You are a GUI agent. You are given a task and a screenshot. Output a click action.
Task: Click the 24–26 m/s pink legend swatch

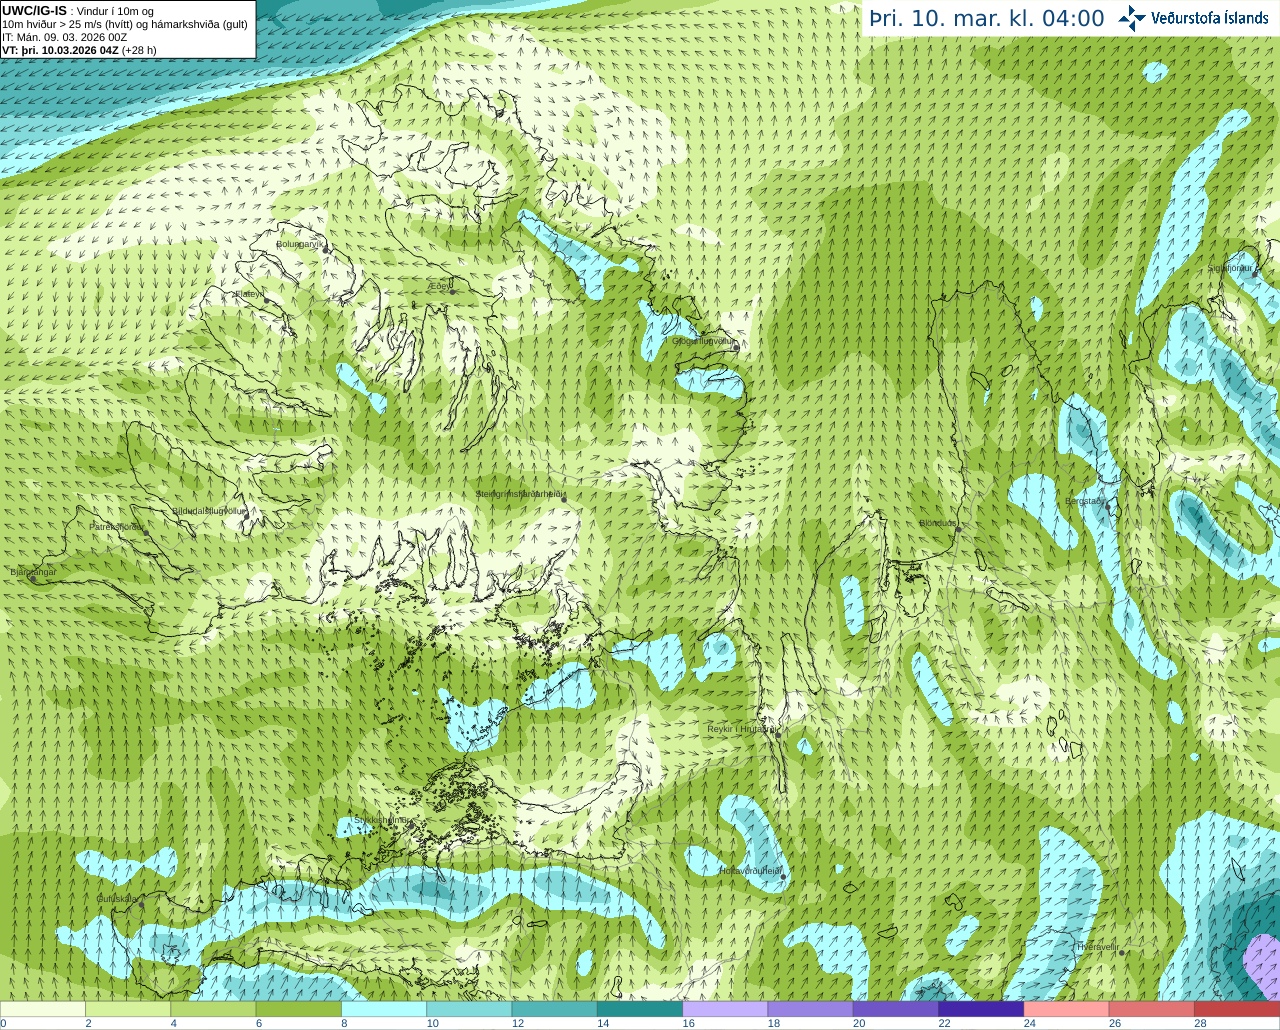1066,1009
